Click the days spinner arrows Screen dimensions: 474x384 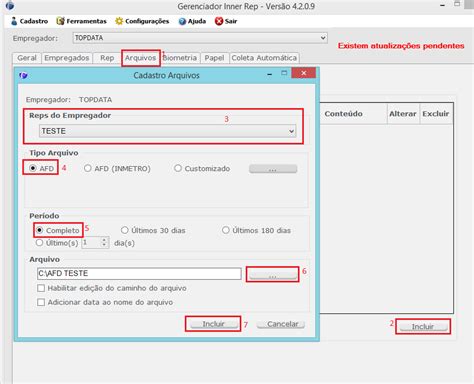tap(104, 242)
